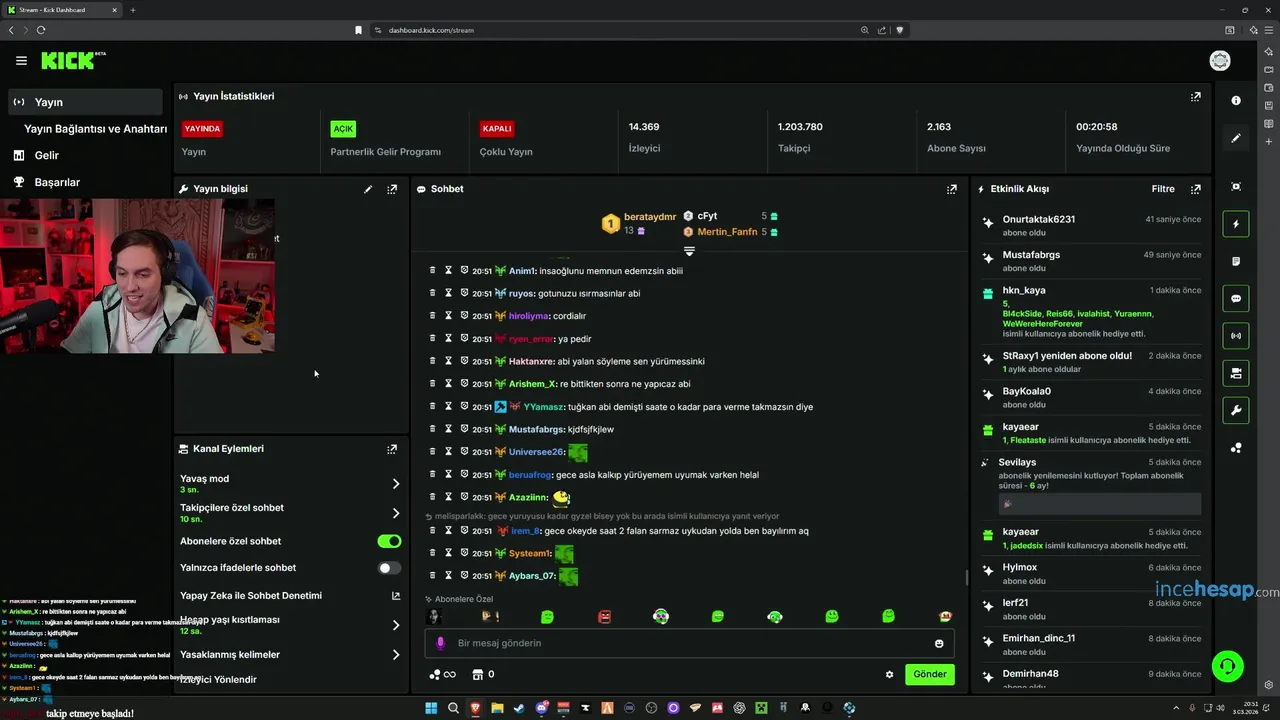Click the YAYINDA live status badge
The width and height of the screenshot is (1280, 720).
(x=202, y=129)
